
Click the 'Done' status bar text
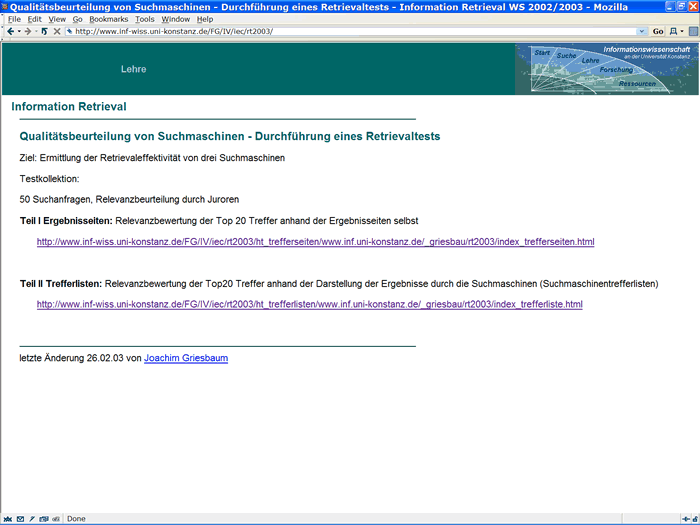click(76, 519)
